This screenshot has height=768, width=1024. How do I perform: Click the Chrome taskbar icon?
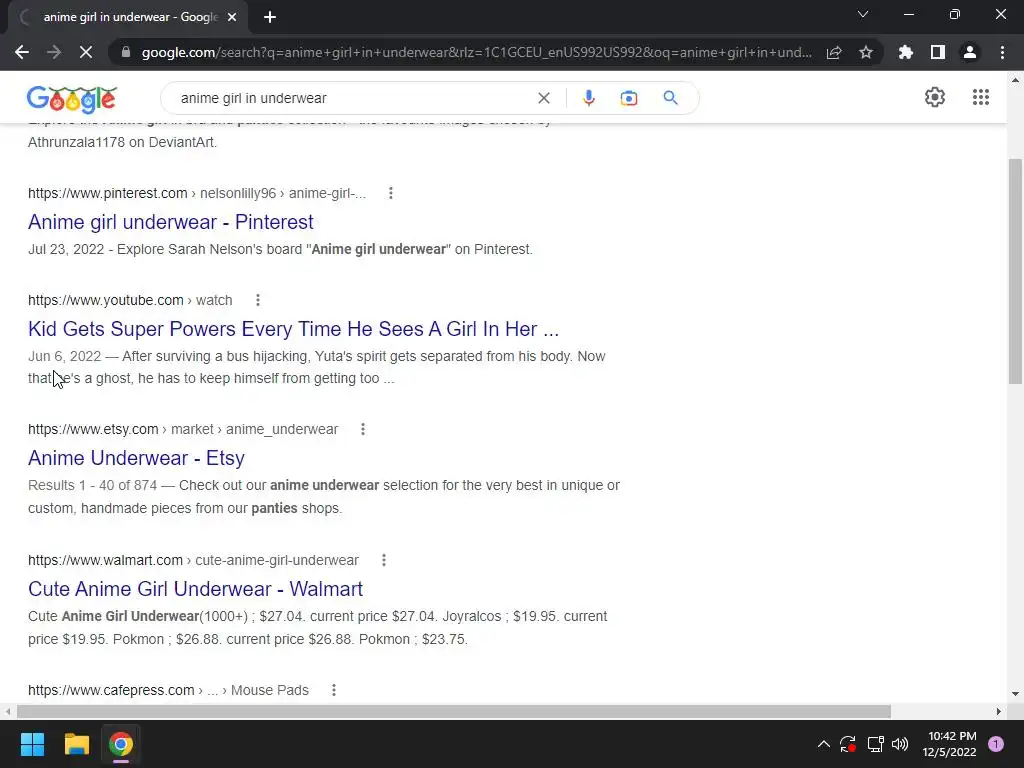(121, 744)
